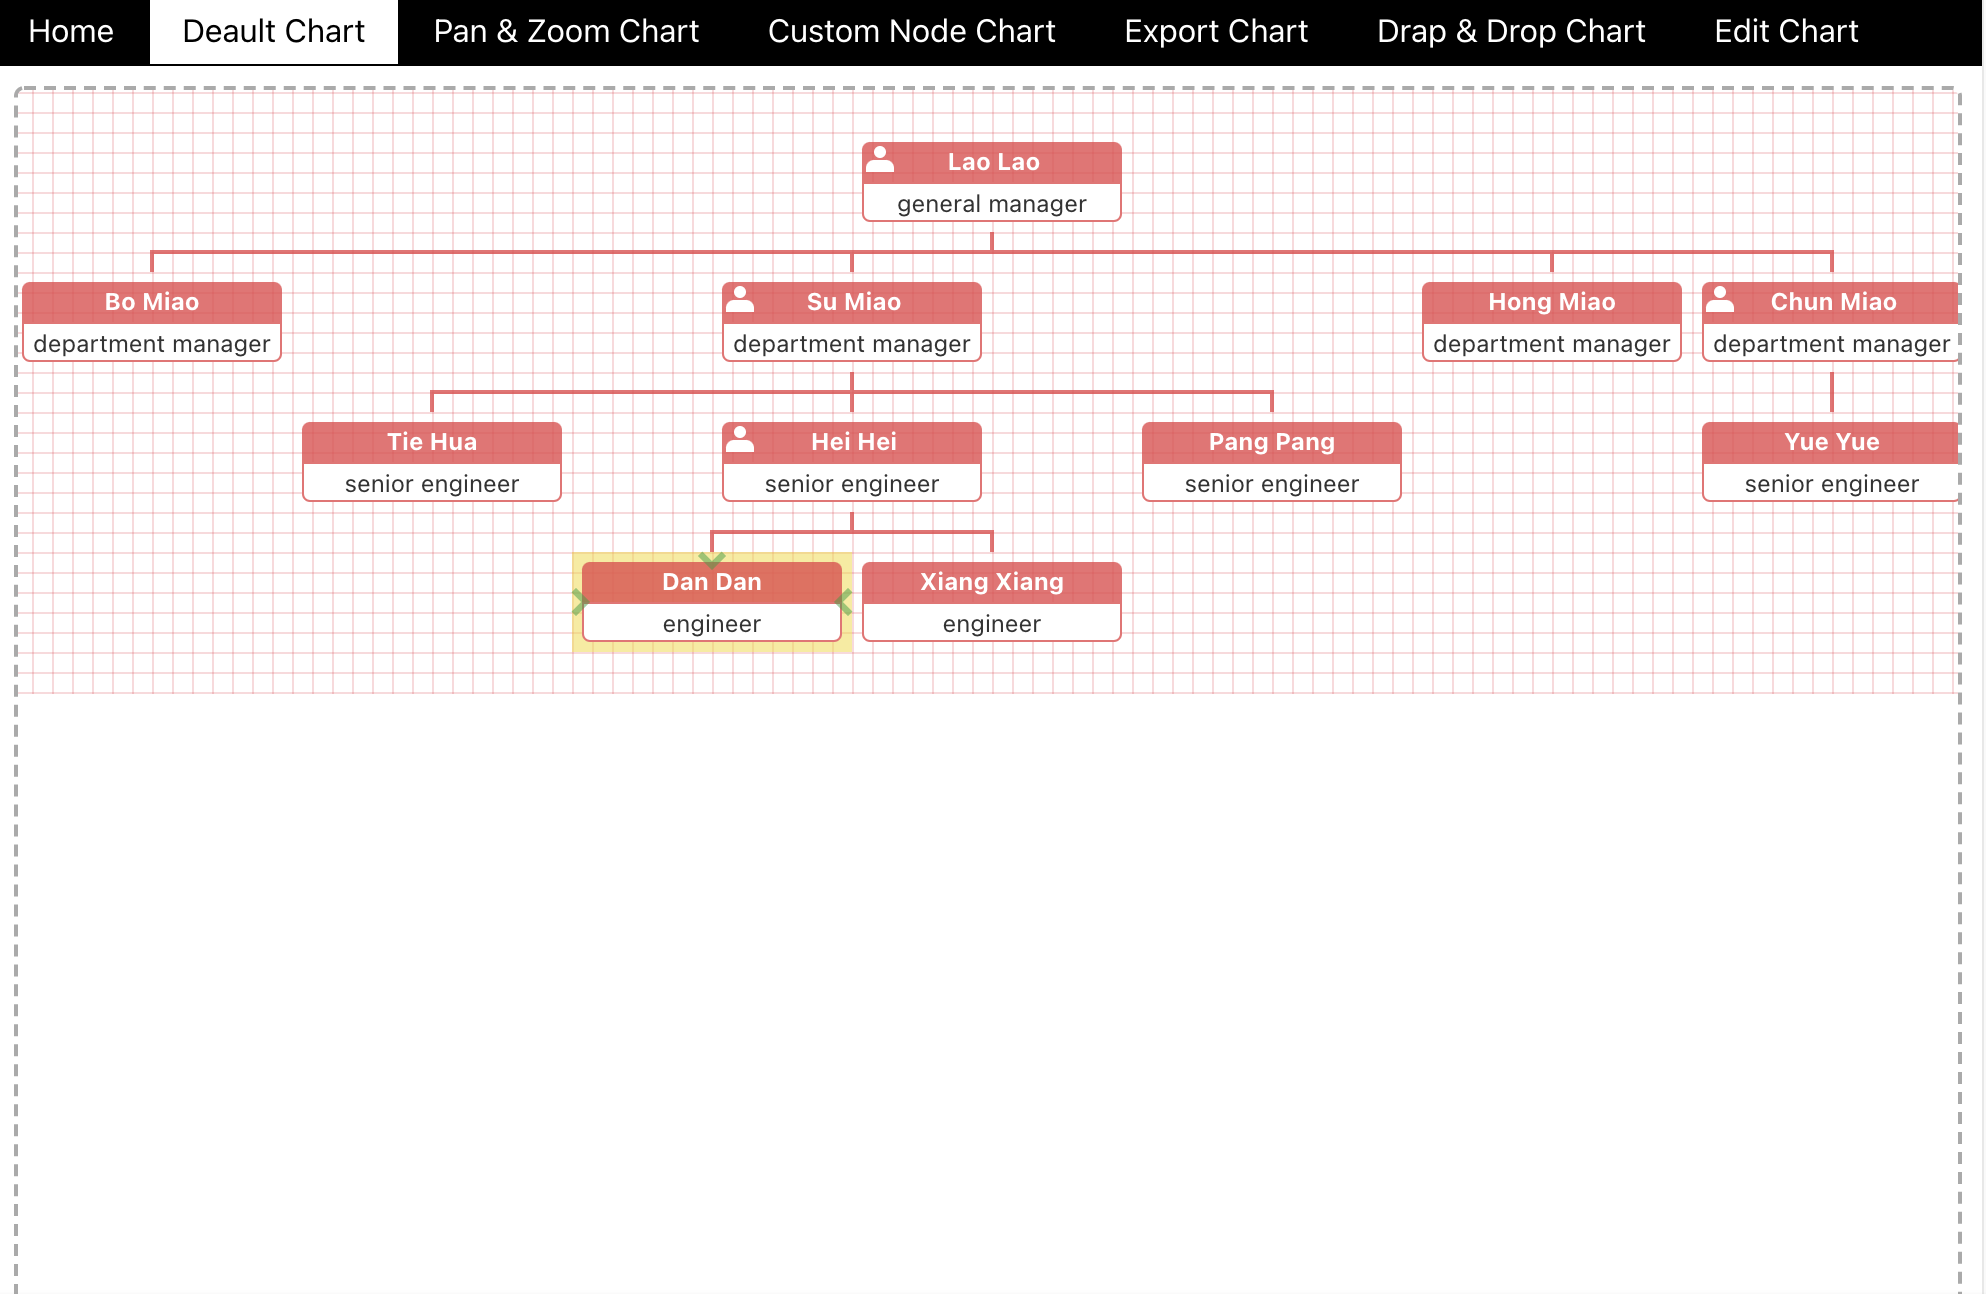
Task: Collapse Dan Dan's parent via top arrow
Action: coord(712,559)
